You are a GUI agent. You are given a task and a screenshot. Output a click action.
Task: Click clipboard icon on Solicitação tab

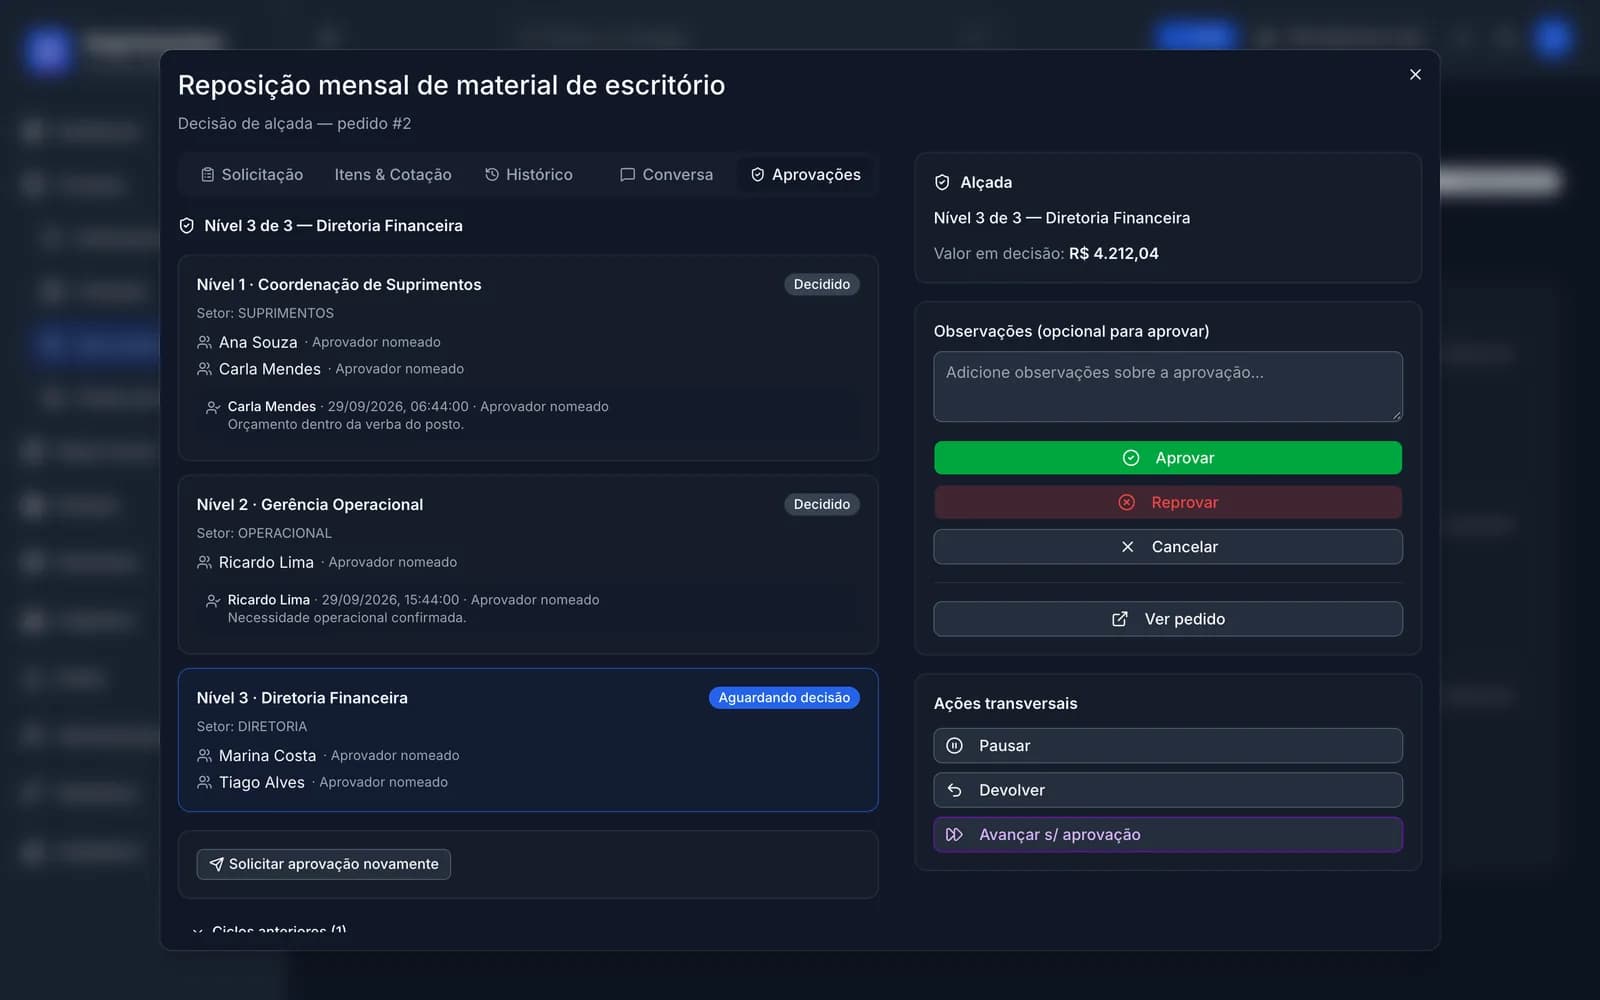coord(207,175)
